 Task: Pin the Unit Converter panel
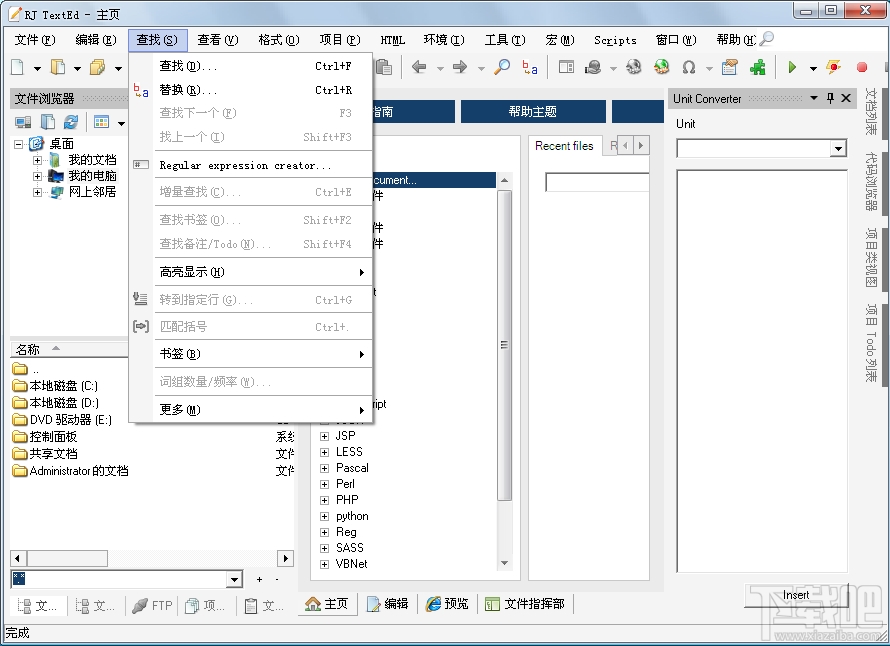830,98
